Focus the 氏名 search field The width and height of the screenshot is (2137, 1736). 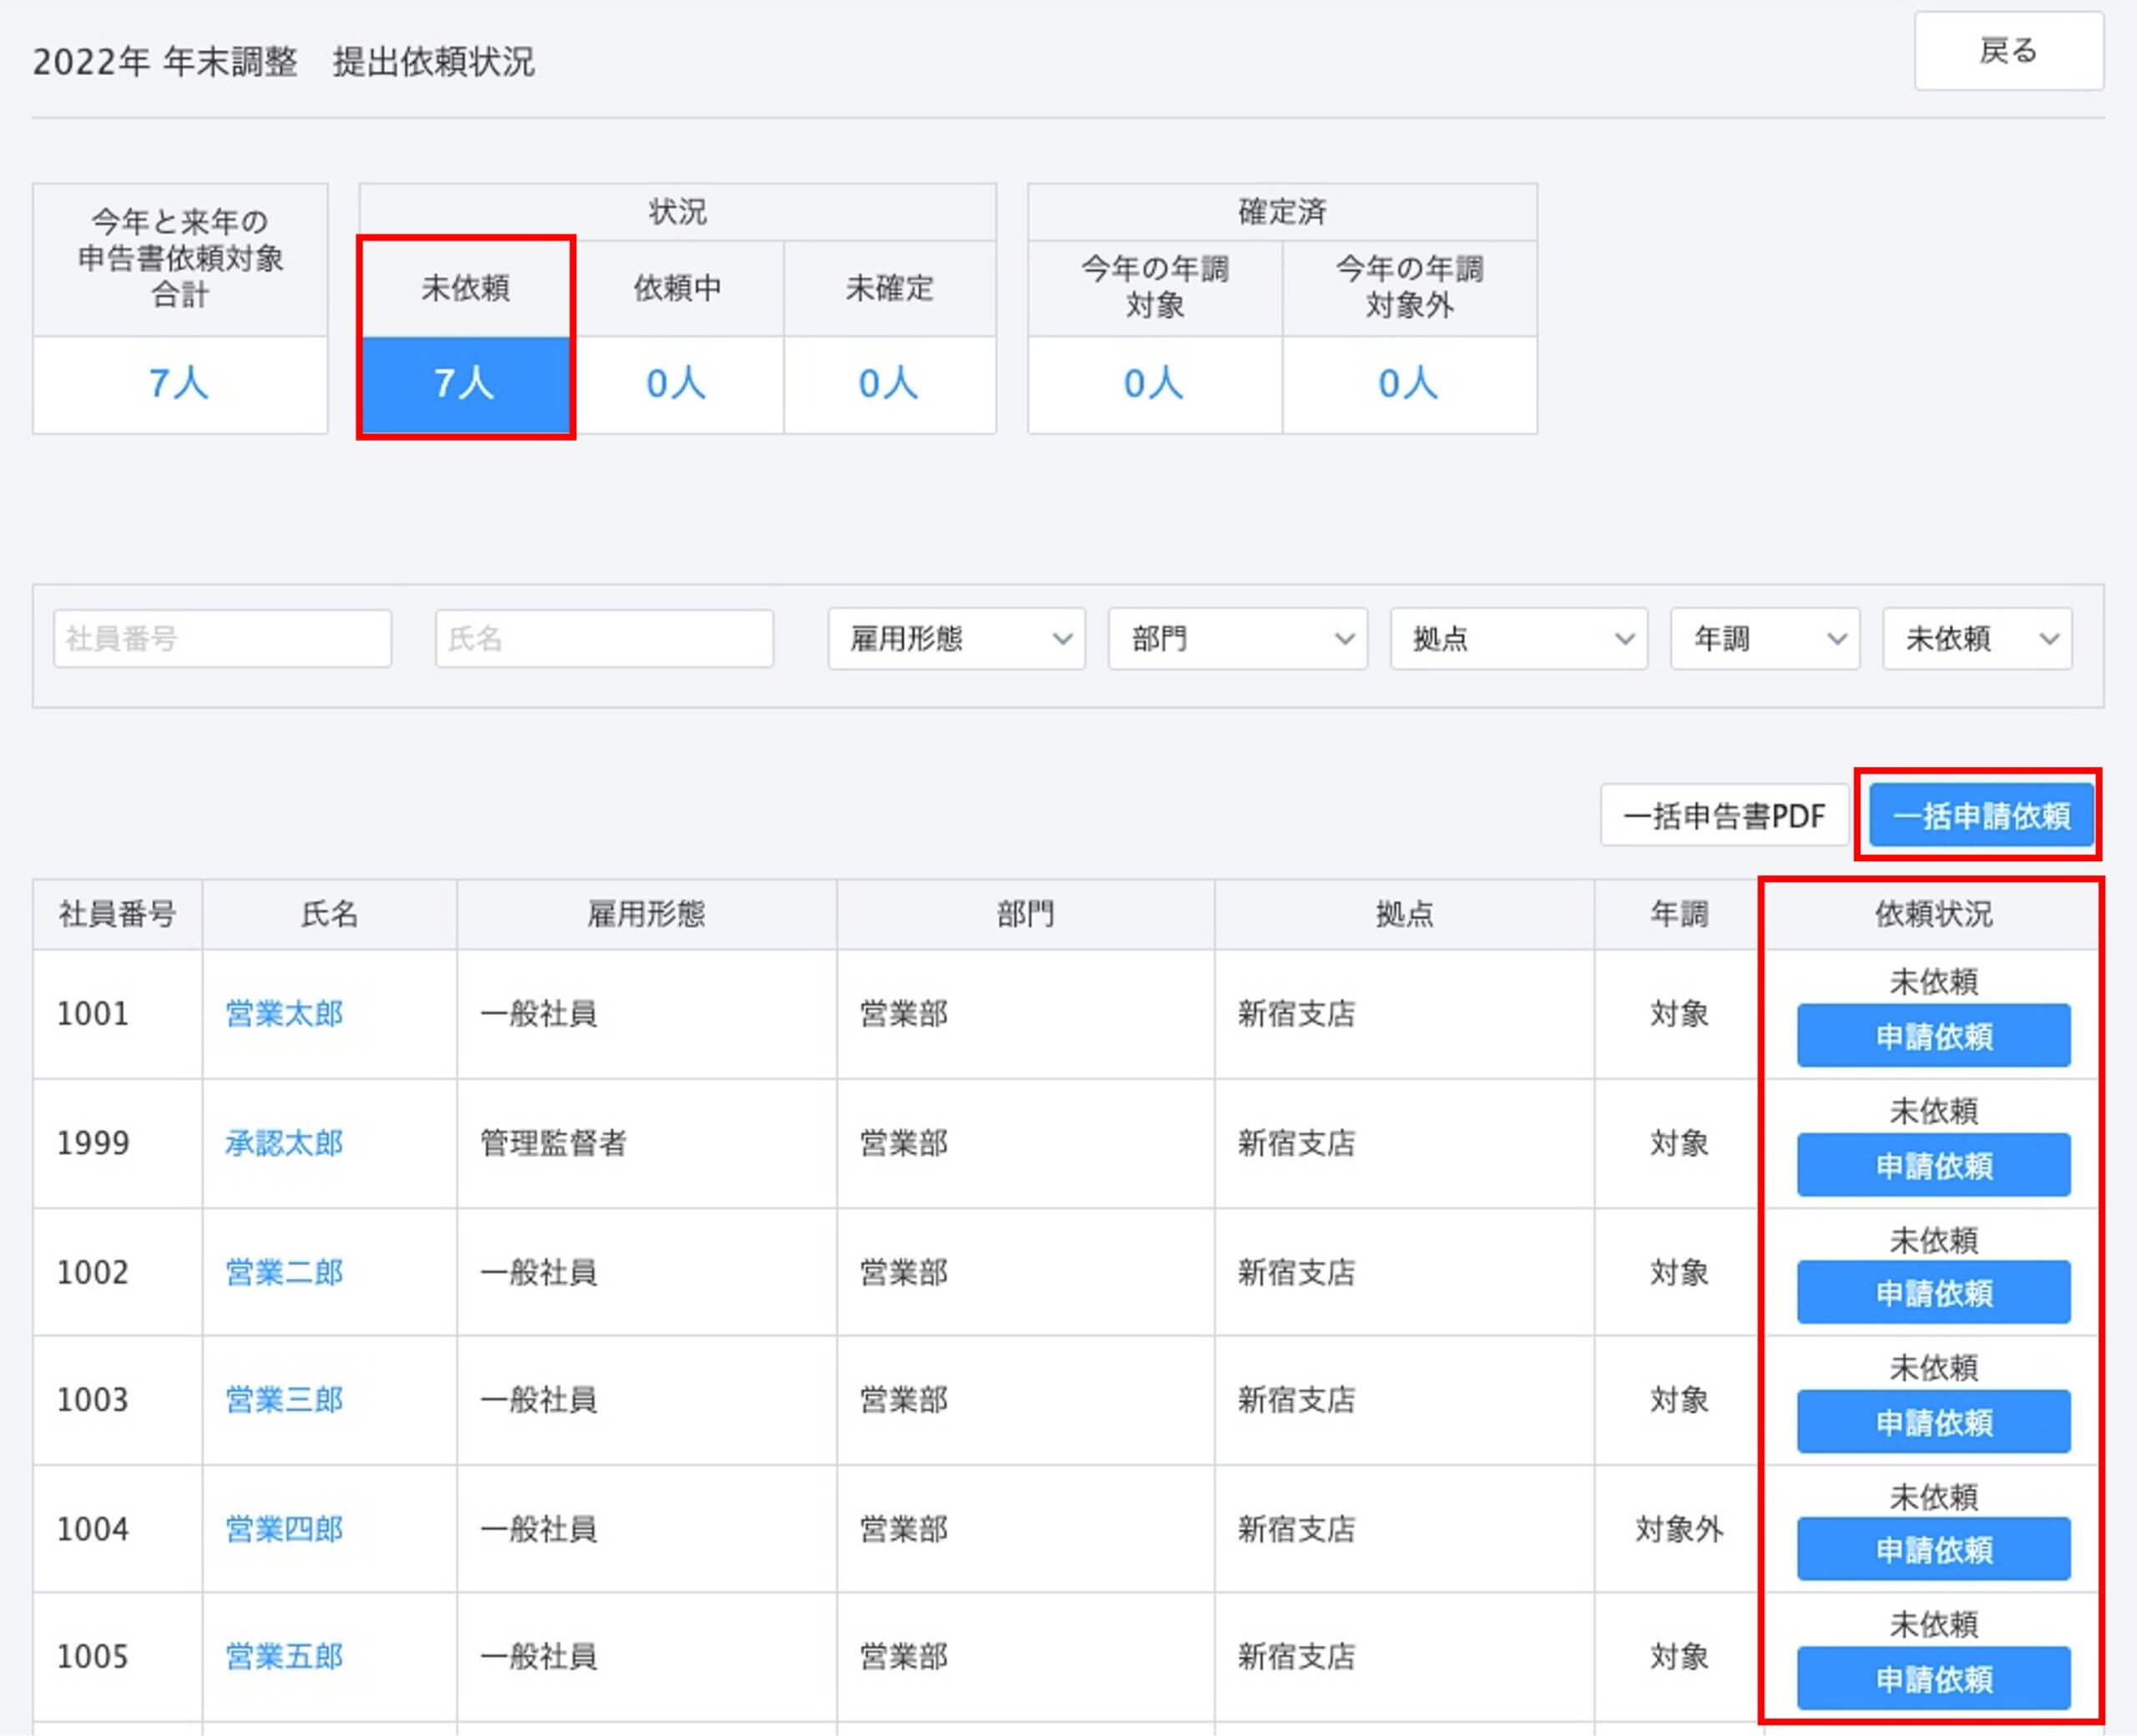604,638
